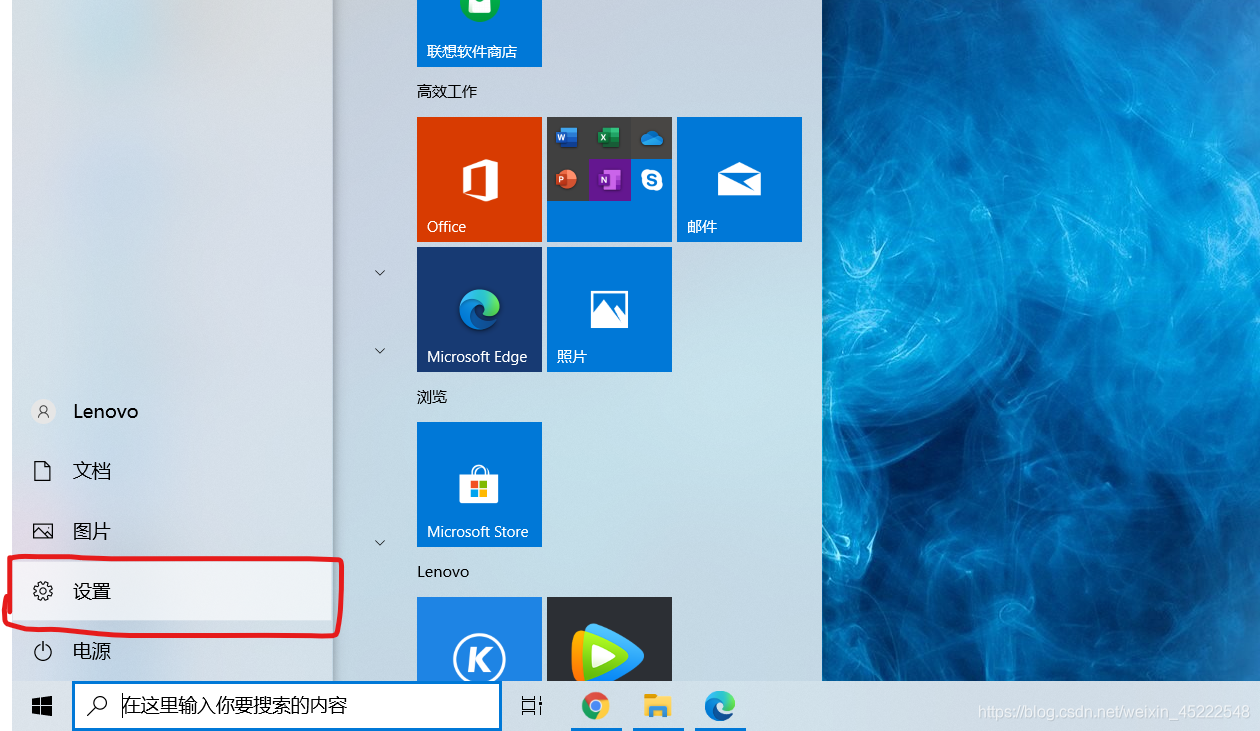Launch PowerPoint from the Office apps tile

click(x=567, y=180)
